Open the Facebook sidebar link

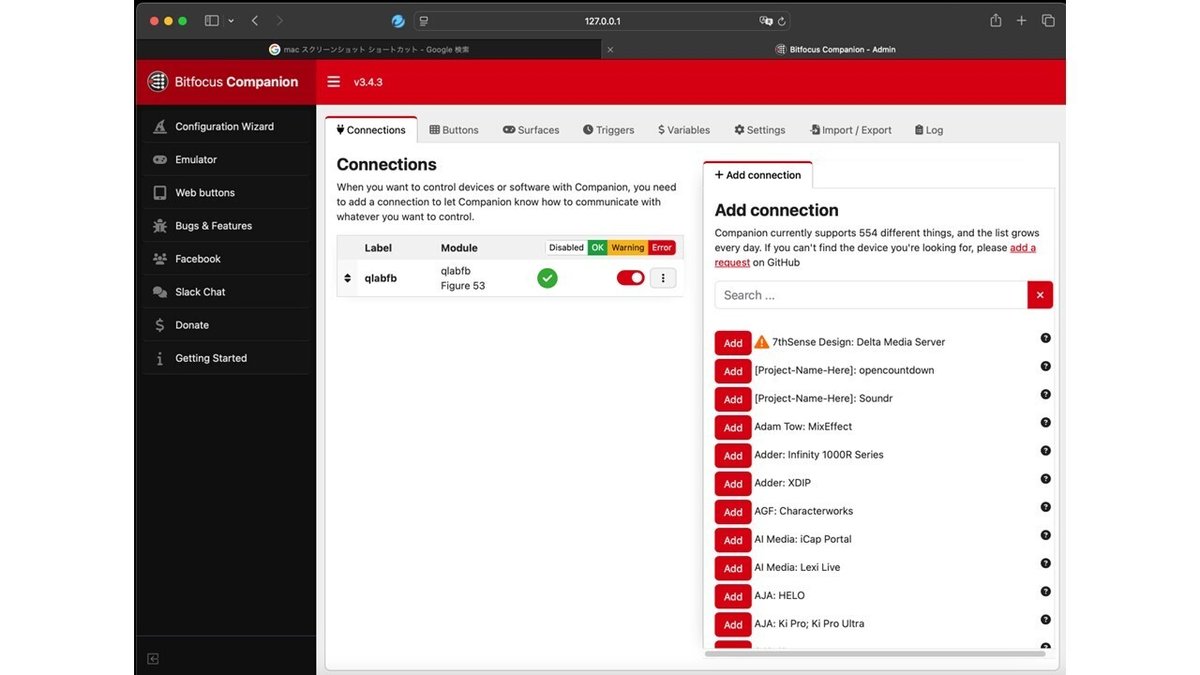(225, 259)
